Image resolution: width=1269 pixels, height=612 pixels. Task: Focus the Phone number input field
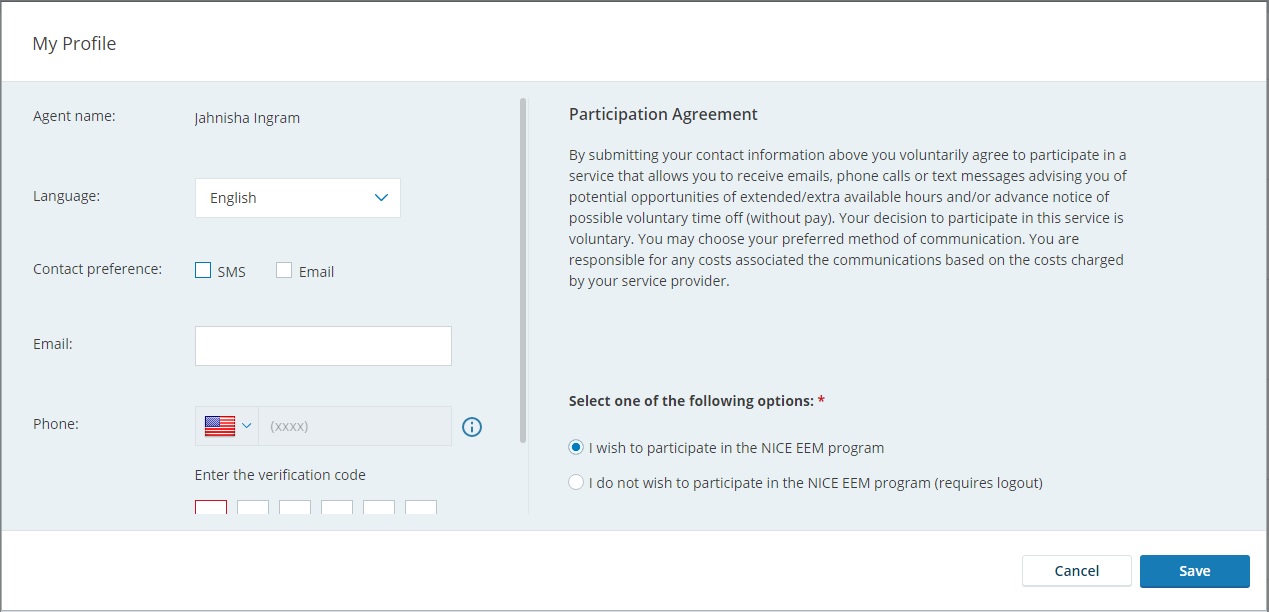click(x=354, y=426)
